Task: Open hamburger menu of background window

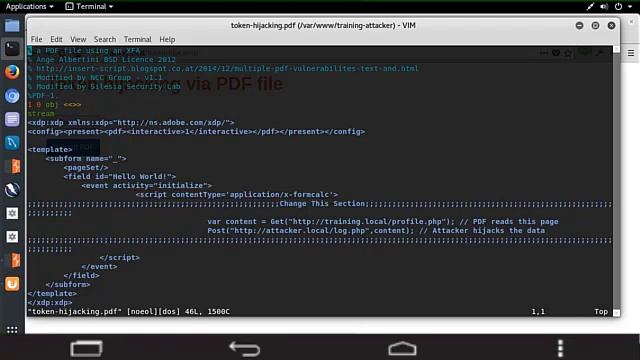Action: point(631,53)
